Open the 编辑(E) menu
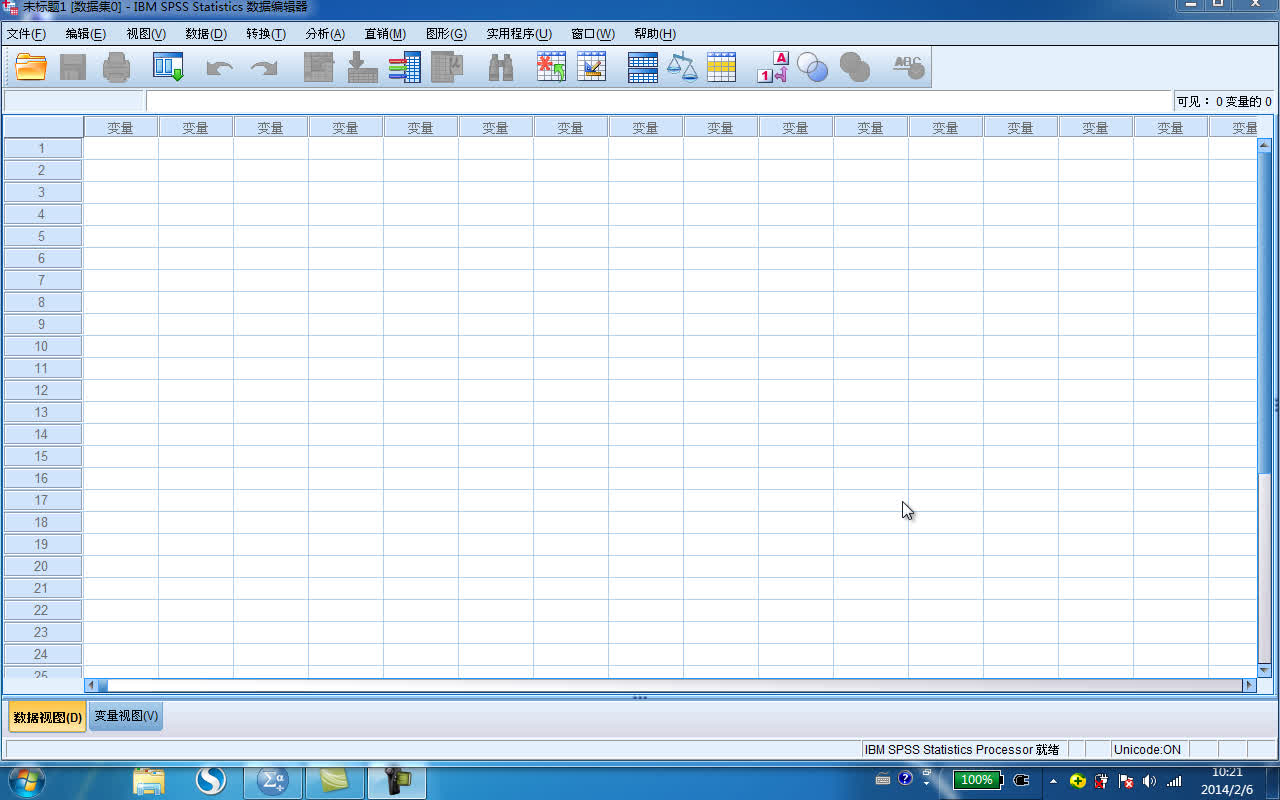Screen dimensions: 1280x800 (86, 34)
